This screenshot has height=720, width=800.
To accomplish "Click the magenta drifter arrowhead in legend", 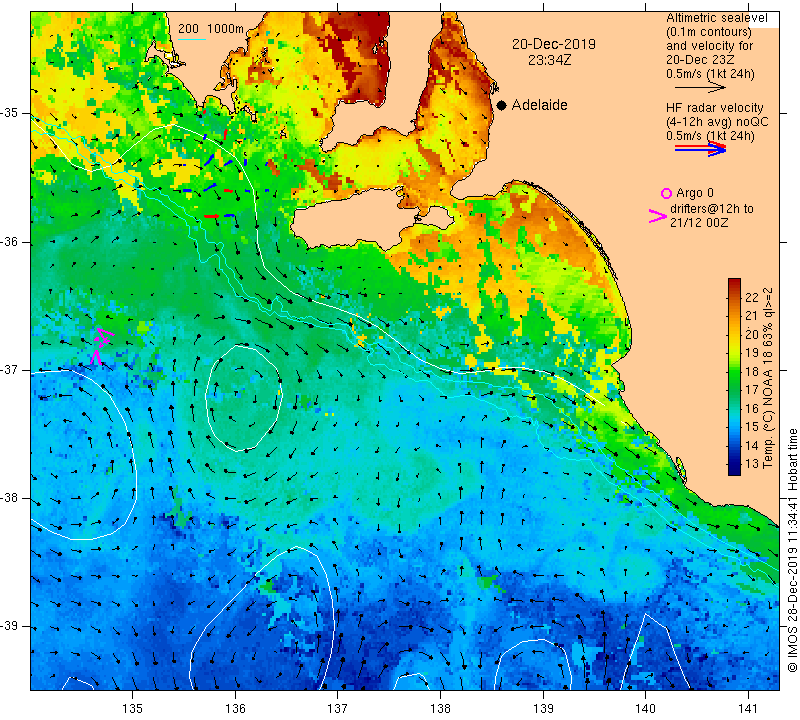I will tap(657, 216).
